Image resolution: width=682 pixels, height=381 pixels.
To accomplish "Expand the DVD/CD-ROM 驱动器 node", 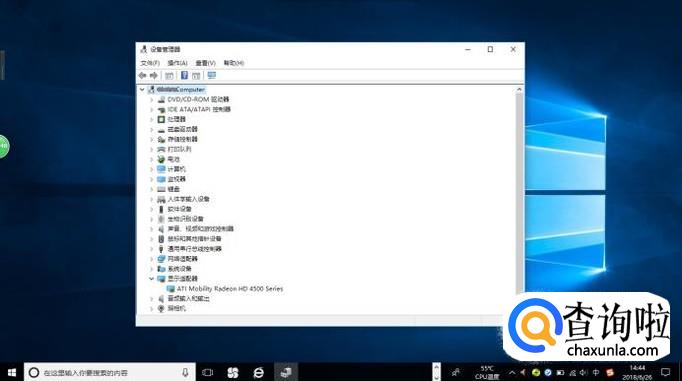I will (151, 100).
